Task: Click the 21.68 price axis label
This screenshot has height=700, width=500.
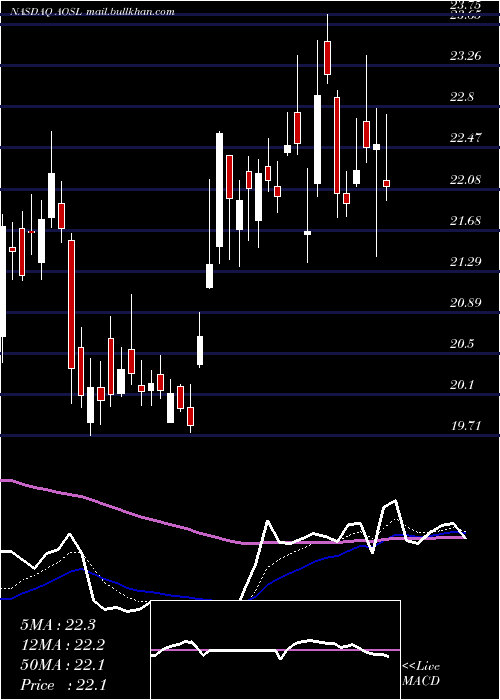Action: pos(466,220)
